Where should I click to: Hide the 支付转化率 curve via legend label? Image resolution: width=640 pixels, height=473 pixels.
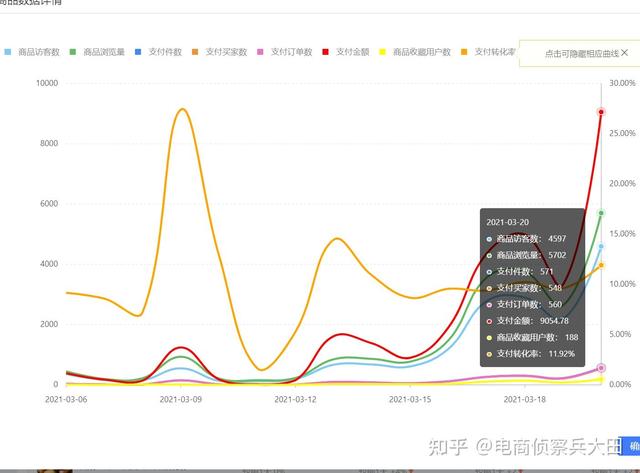coord(495,52)
